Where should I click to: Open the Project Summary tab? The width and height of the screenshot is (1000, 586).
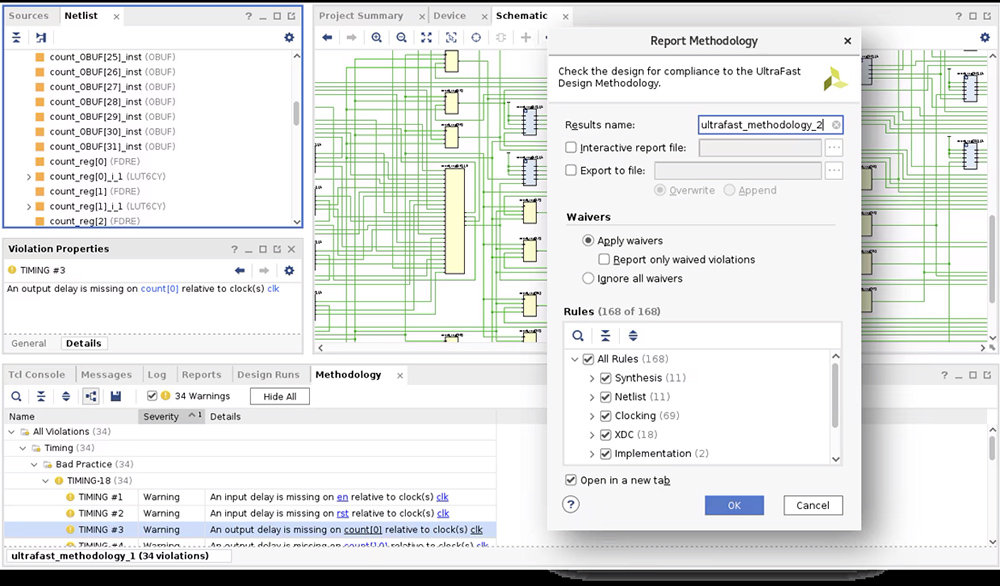click(x=360, y=16)
